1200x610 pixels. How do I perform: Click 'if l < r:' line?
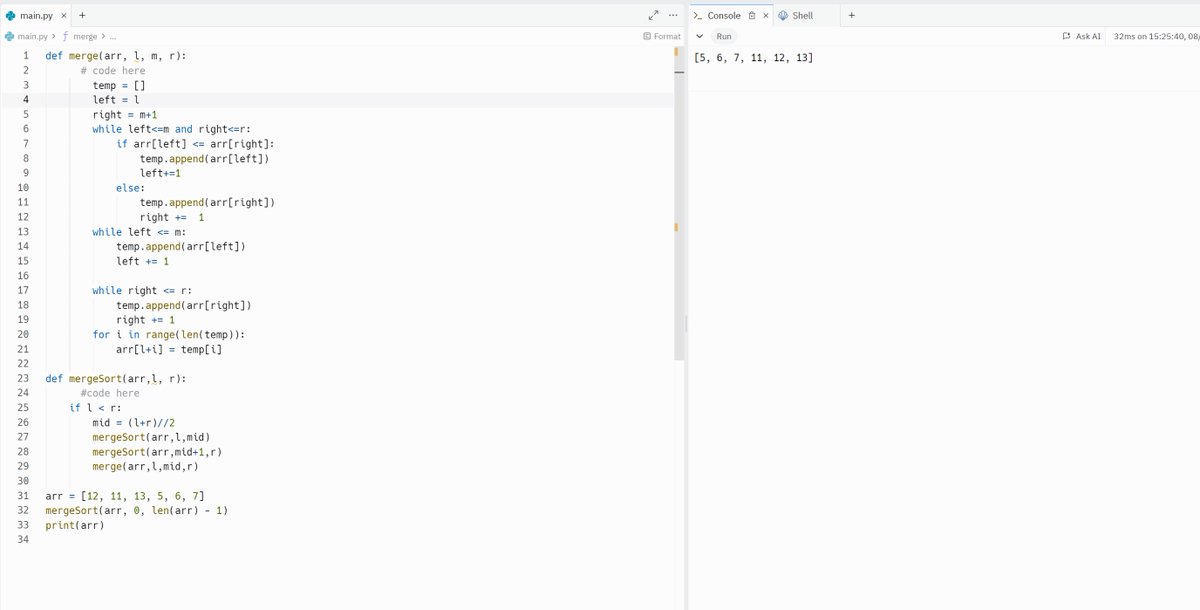[95, 408]
